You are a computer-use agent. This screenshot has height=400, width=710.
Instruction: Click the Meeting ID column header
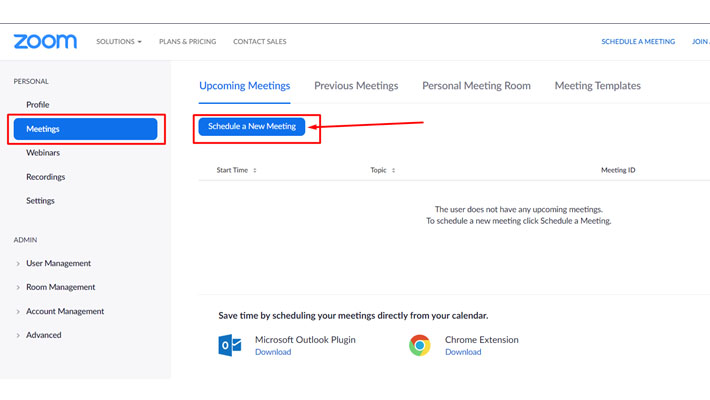(618, 170)
